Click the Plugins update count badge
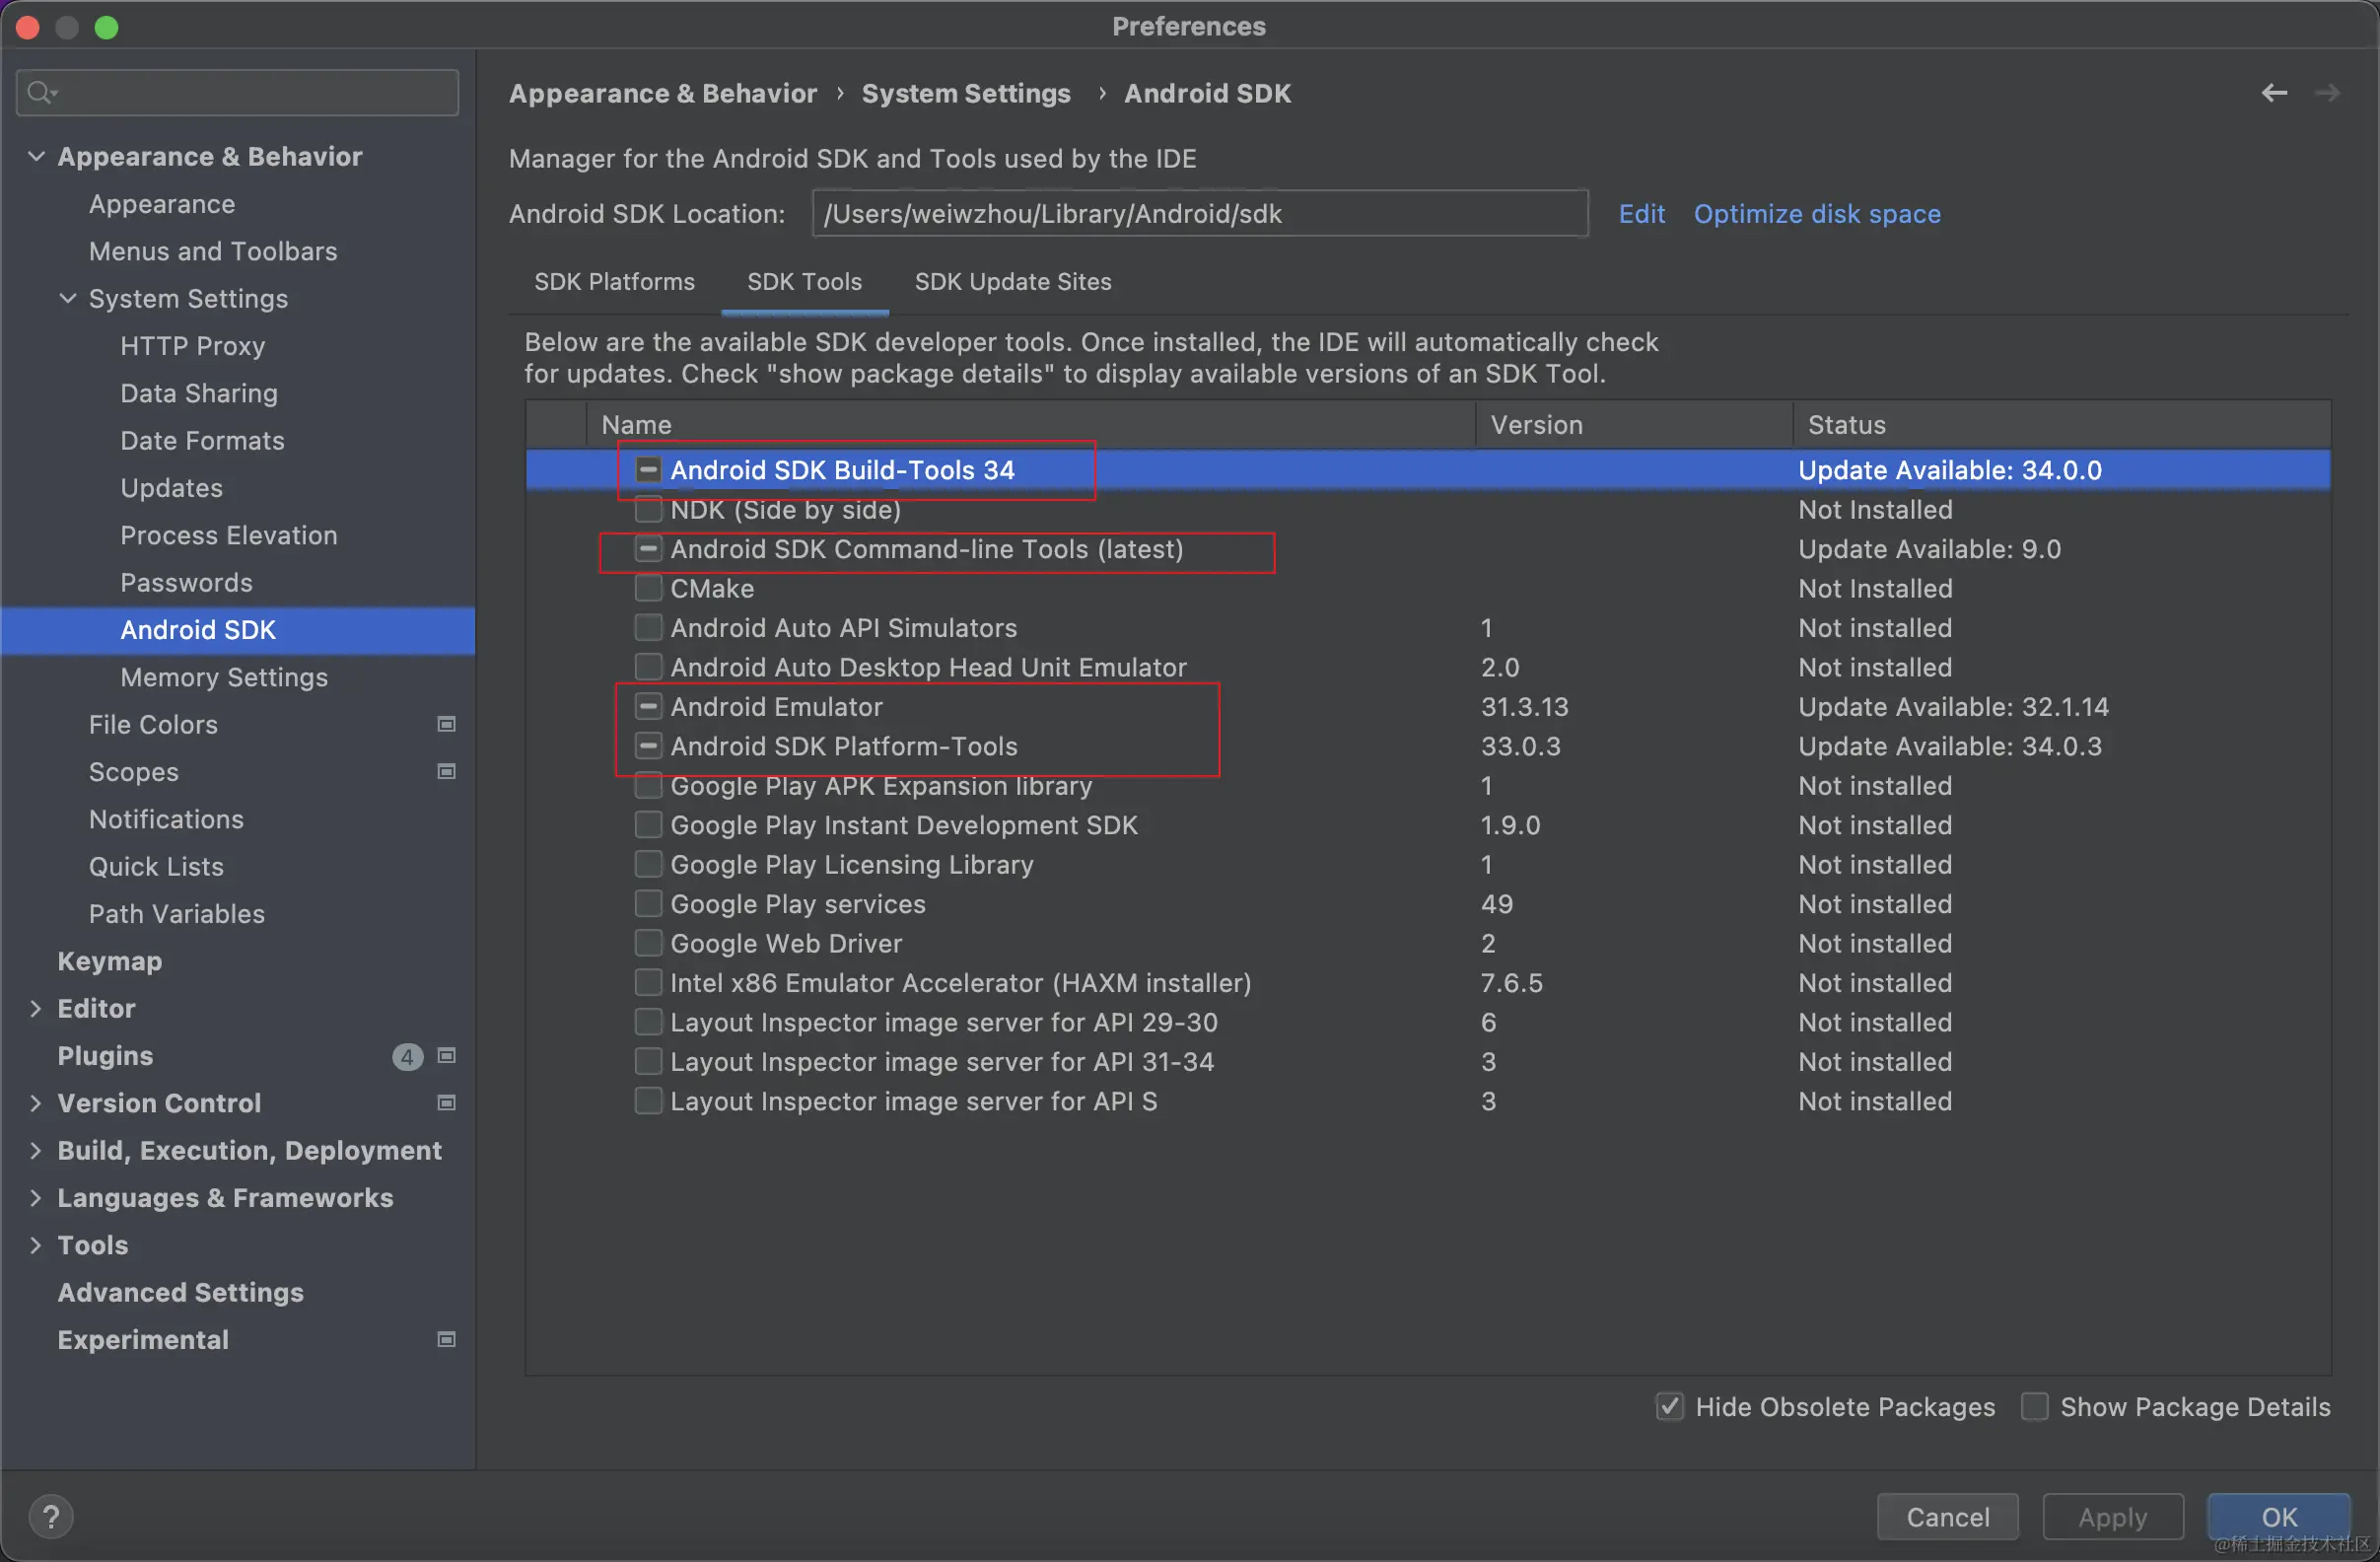This screenshot has width=2380, height=1562. pyautogui.click(x=407, y=1056)
